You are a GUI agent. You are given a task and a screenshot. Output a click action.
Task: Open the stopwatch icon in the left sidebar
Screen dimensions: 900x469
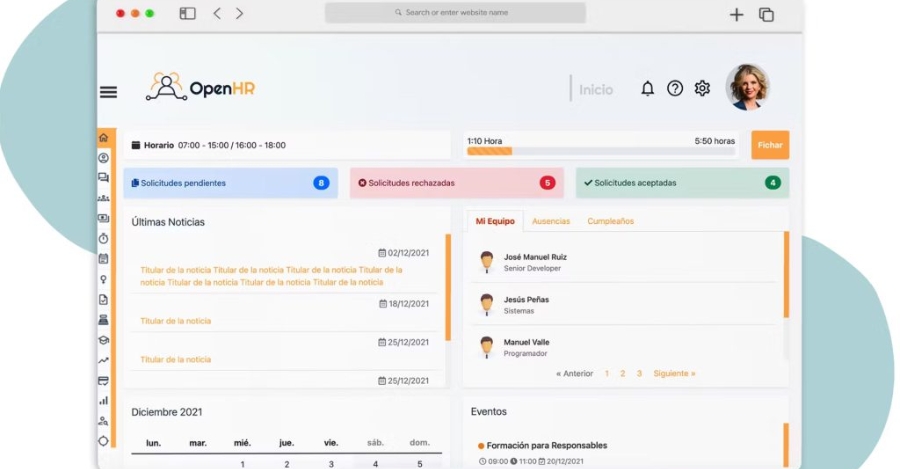[103, 238]
